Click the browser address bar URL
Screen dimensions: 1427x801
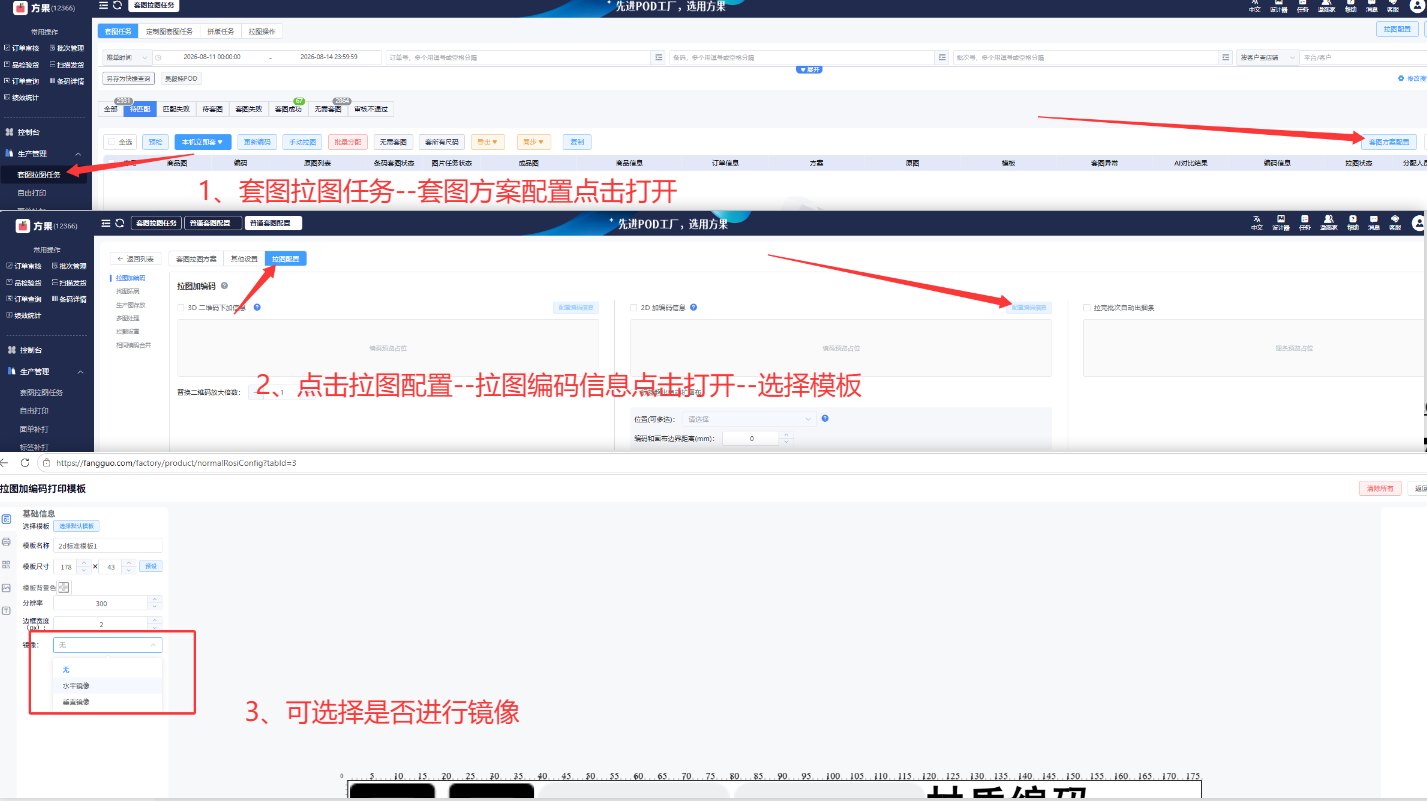click(176, 463)
